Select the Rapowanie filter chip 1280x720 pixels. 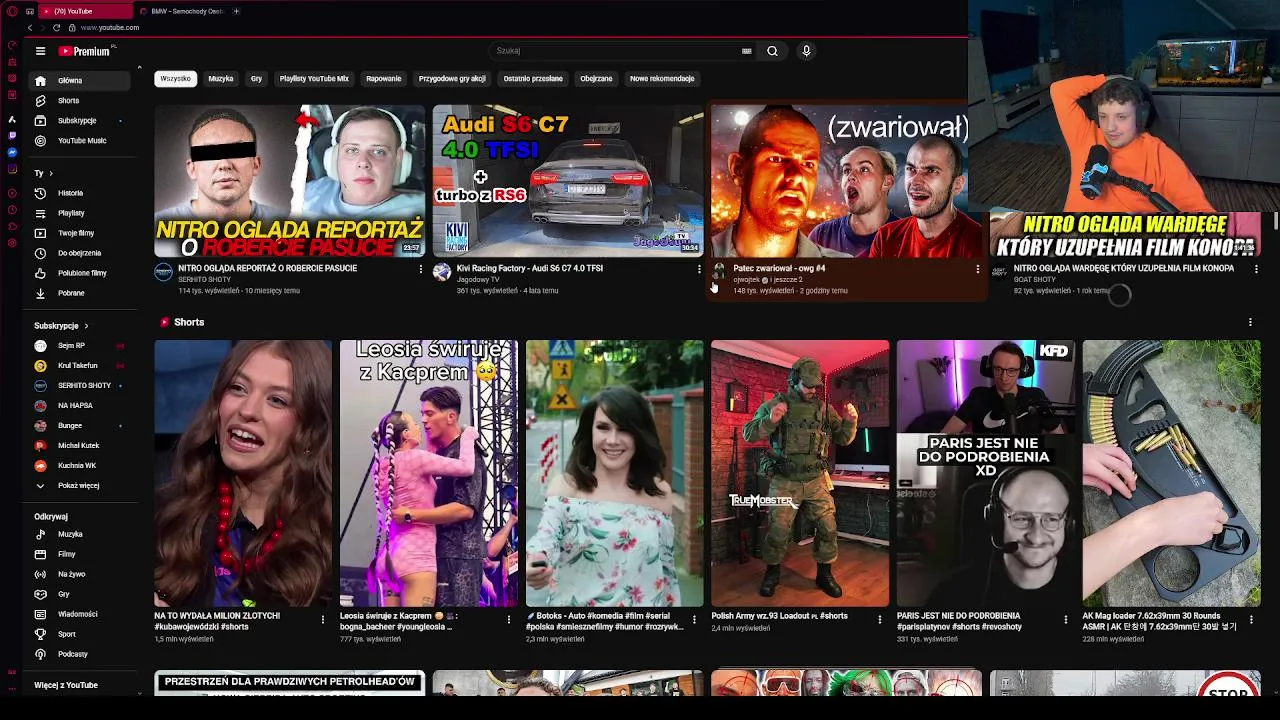point(383,79)
